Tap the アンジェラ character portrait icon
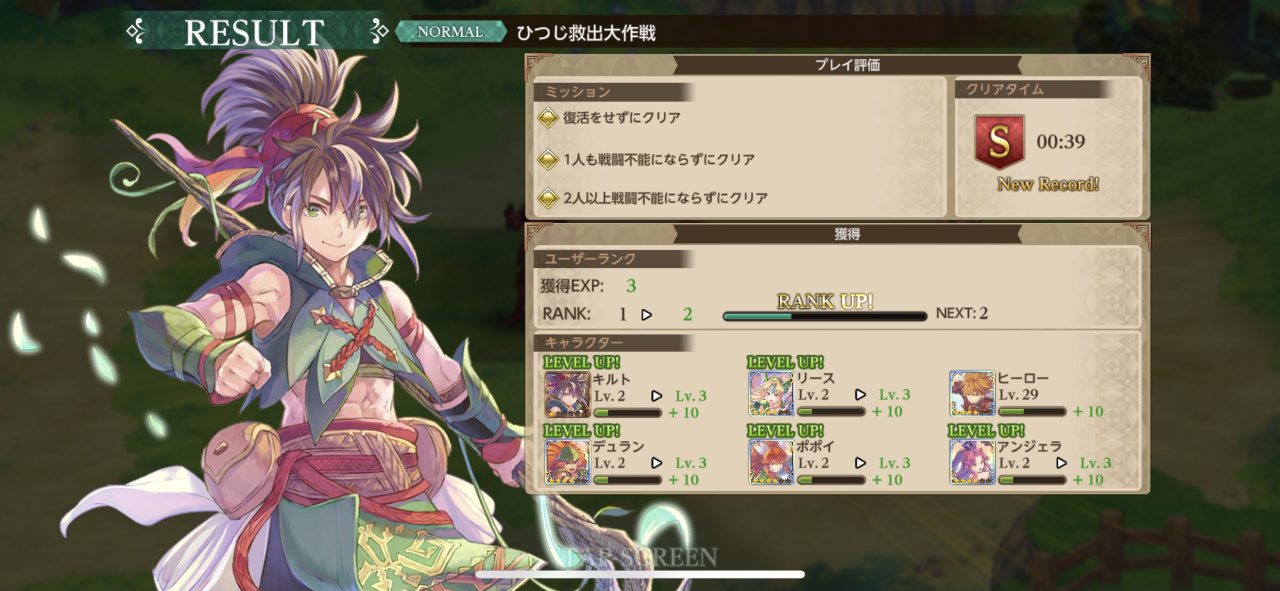Screen dimensions: 1280x591 tap(972, 462)
